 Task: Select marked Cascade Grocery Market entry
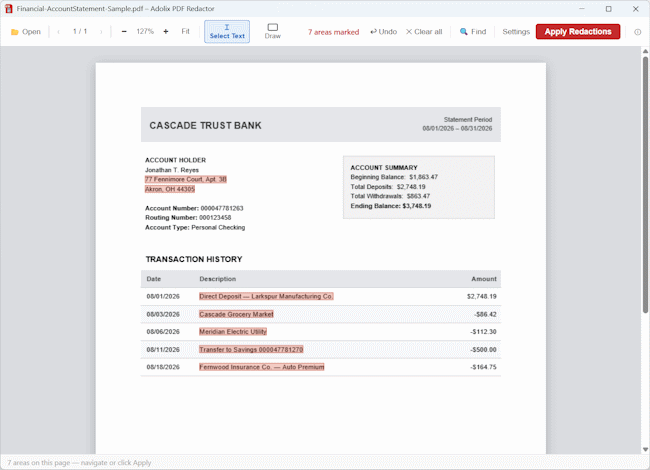pyautogui.click(x=236, y=314)
